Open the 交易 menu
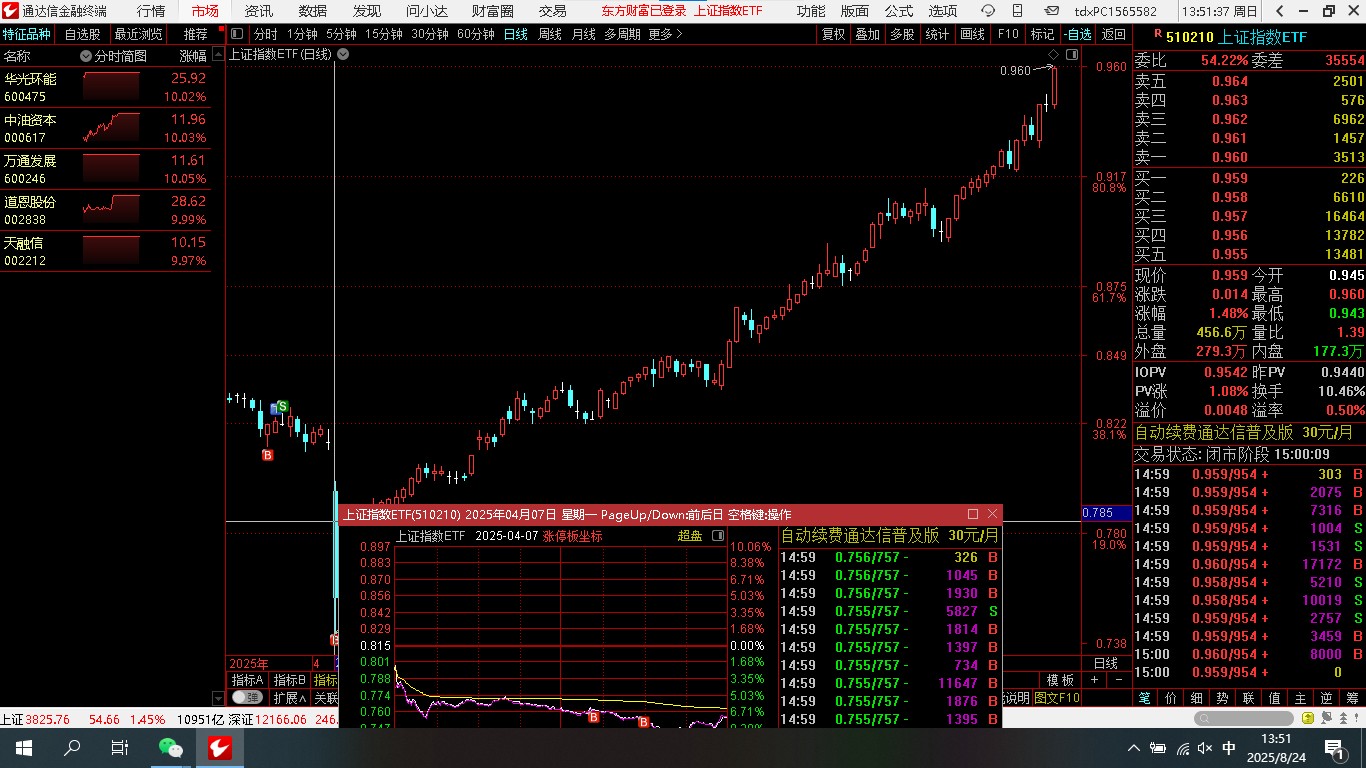The height and width of the screenshot is (768, 1366). (x=552, y=11)
